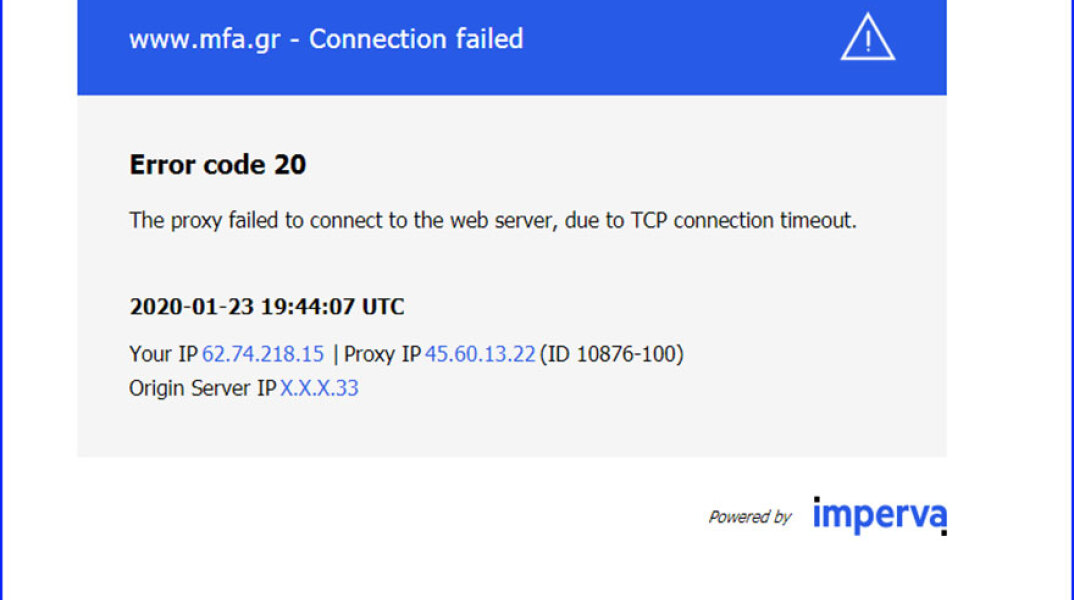
Task: Click the 'TCP connection timeout' phrase
Action: [x=742, y=221]
